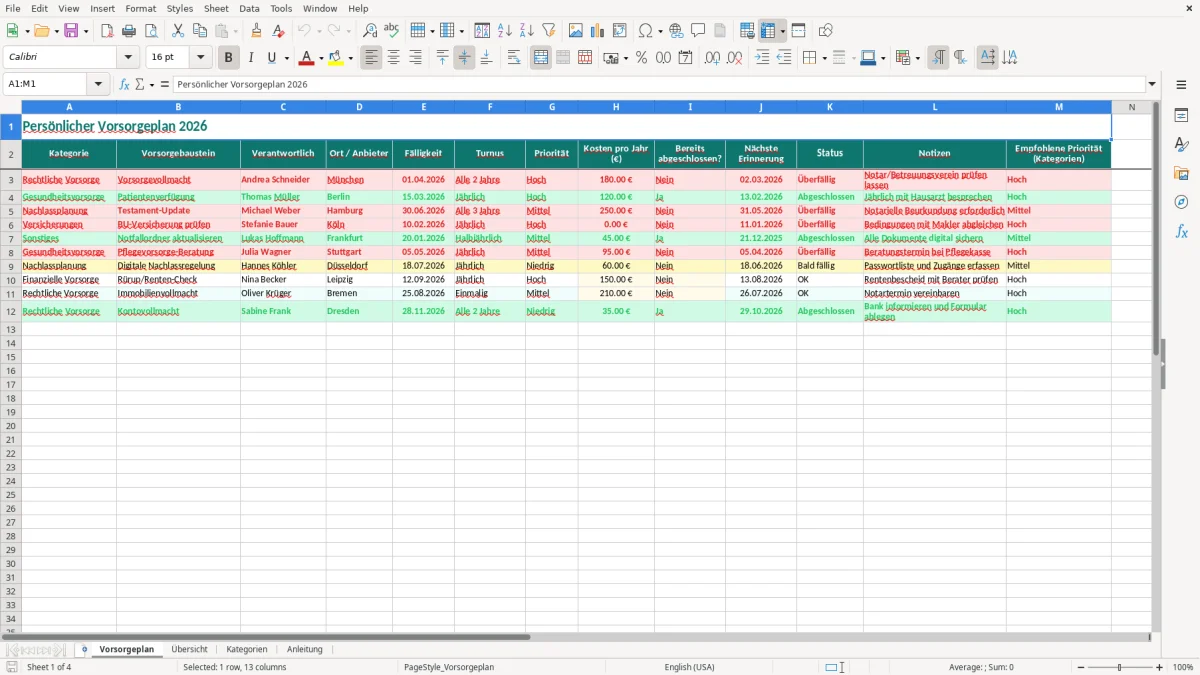Open the Font Name dropdown arrow

click(x=129, y=58)
